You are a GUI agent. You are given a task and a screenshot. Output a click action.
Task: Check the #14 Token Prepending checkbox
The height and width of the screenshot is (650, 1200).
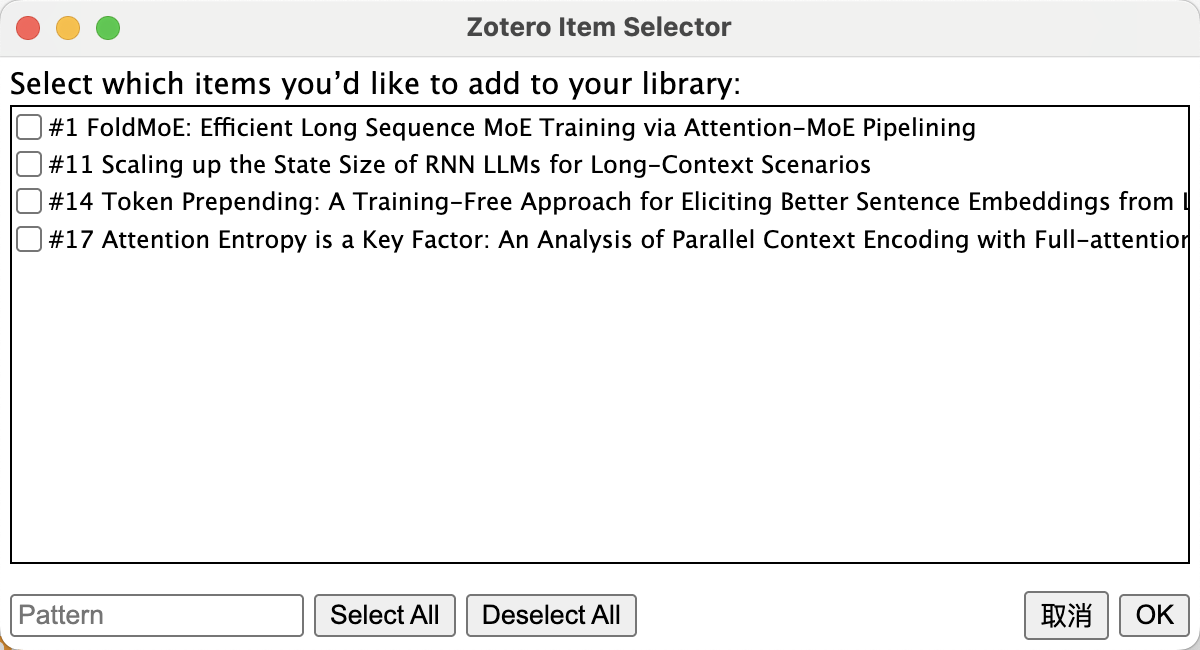click(29, 201)
